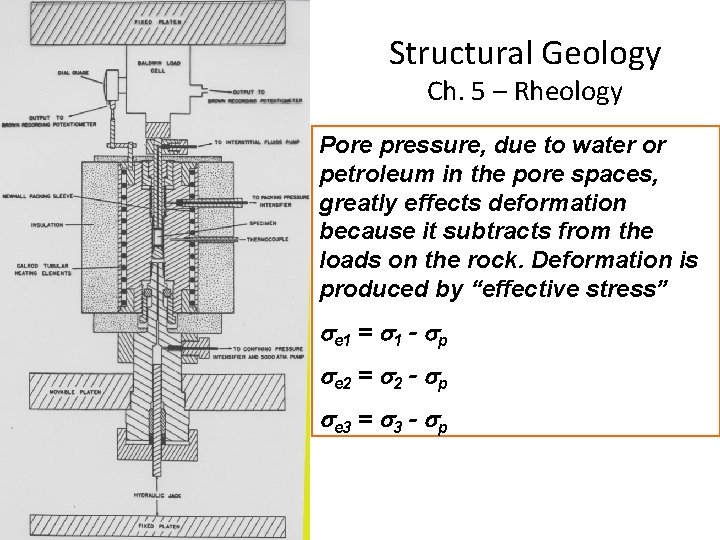The image size is (720, 540).
Task: Click the OUTPUT TO label below the dial gauge
Action: tap(46, 118)
